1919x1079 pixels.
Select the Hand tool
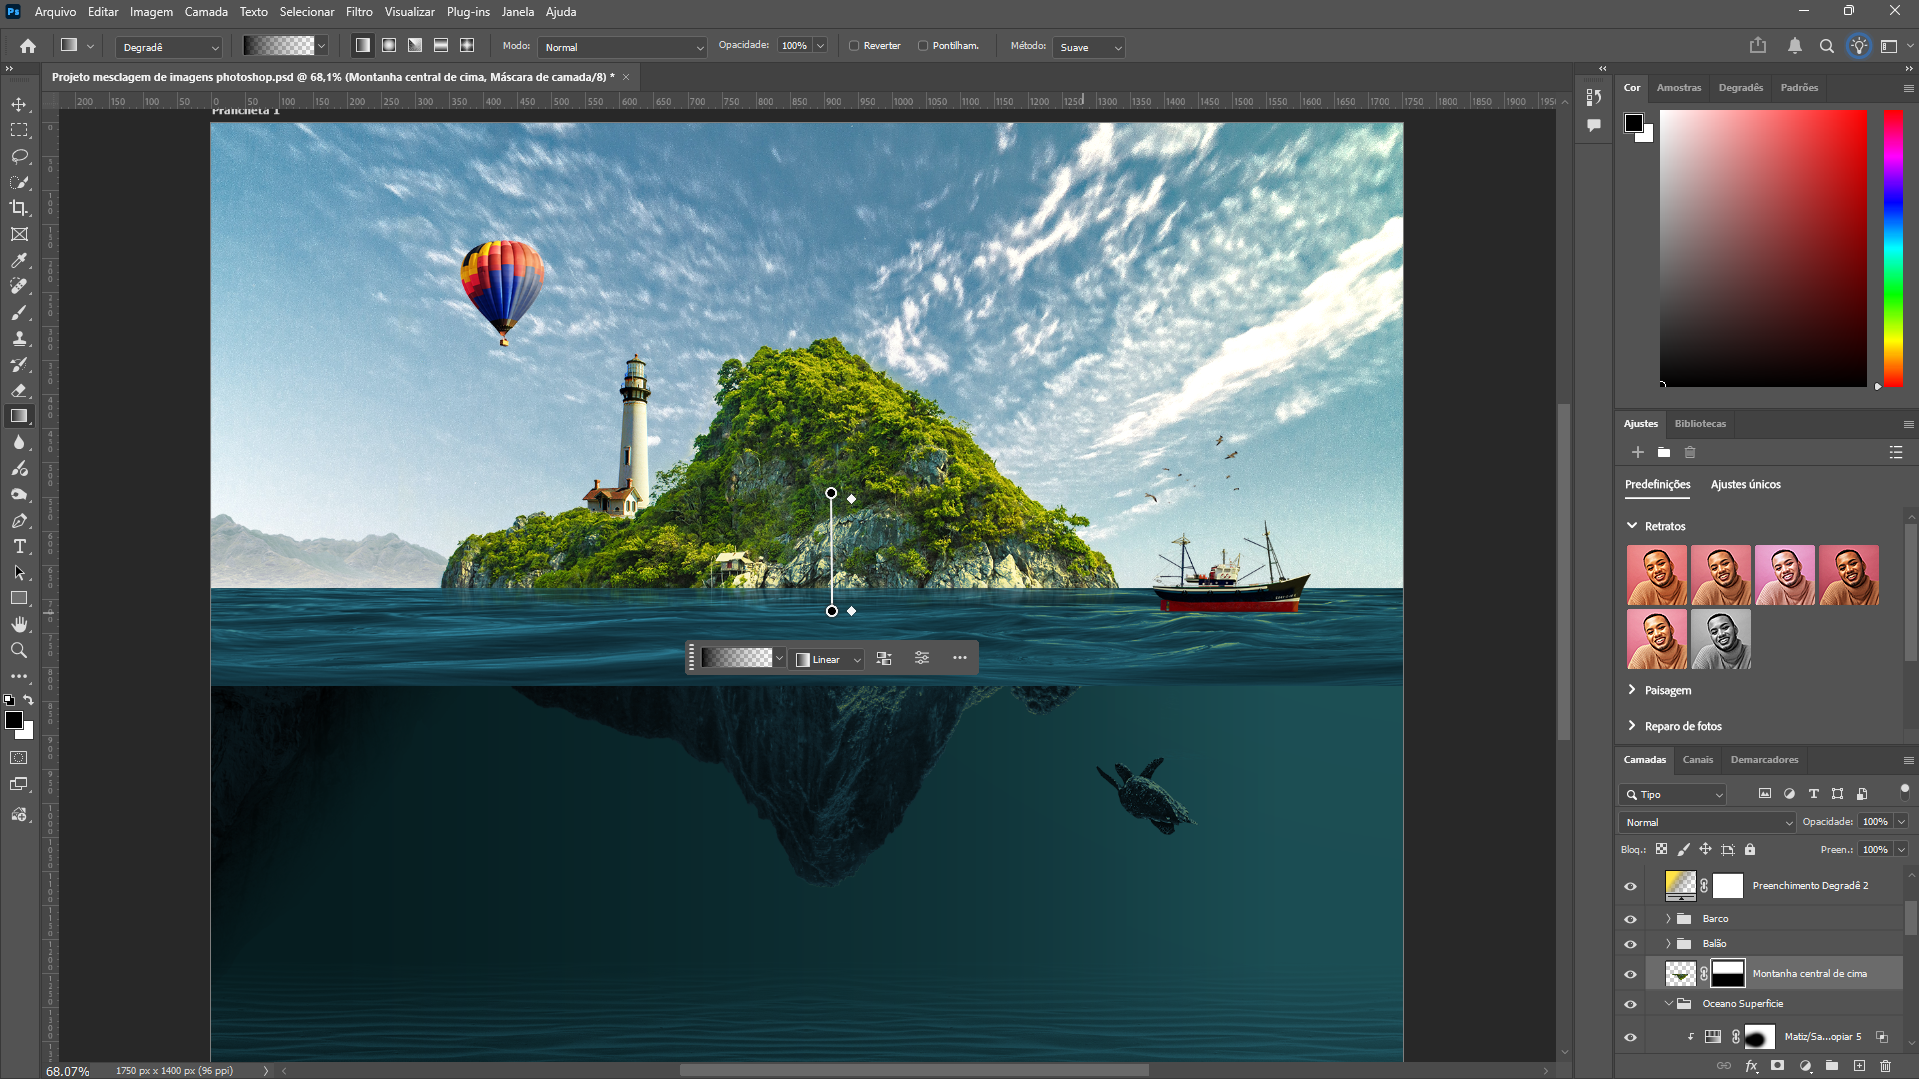coord(19,624)
